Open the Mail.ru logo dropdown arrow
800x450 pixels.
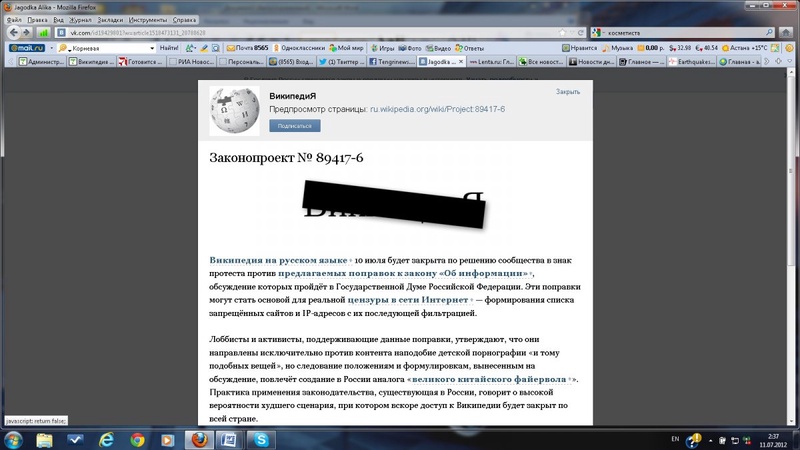(x=51, y=48)
